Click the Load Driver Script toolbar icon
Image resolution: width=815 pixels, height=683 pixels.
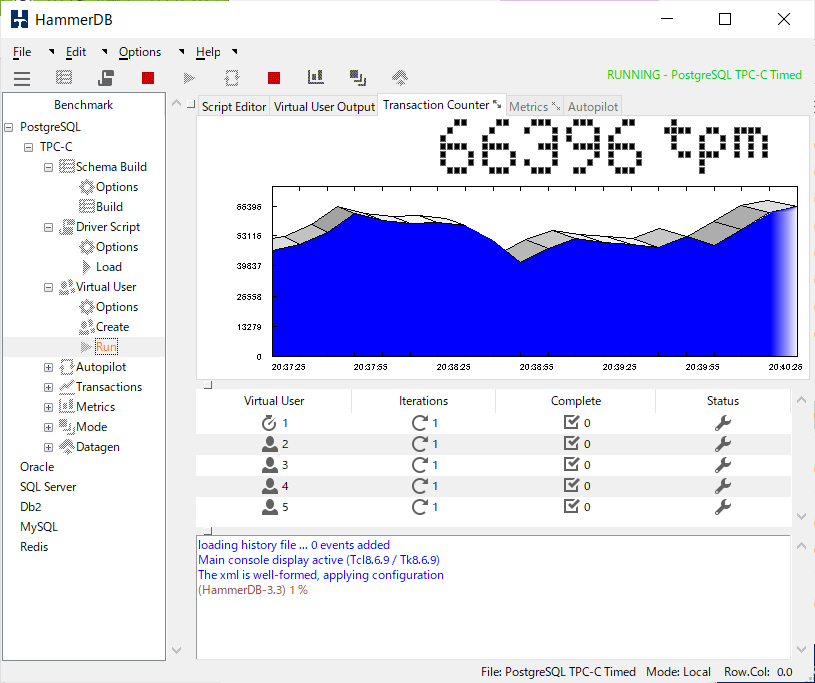(x=106, y=78)
